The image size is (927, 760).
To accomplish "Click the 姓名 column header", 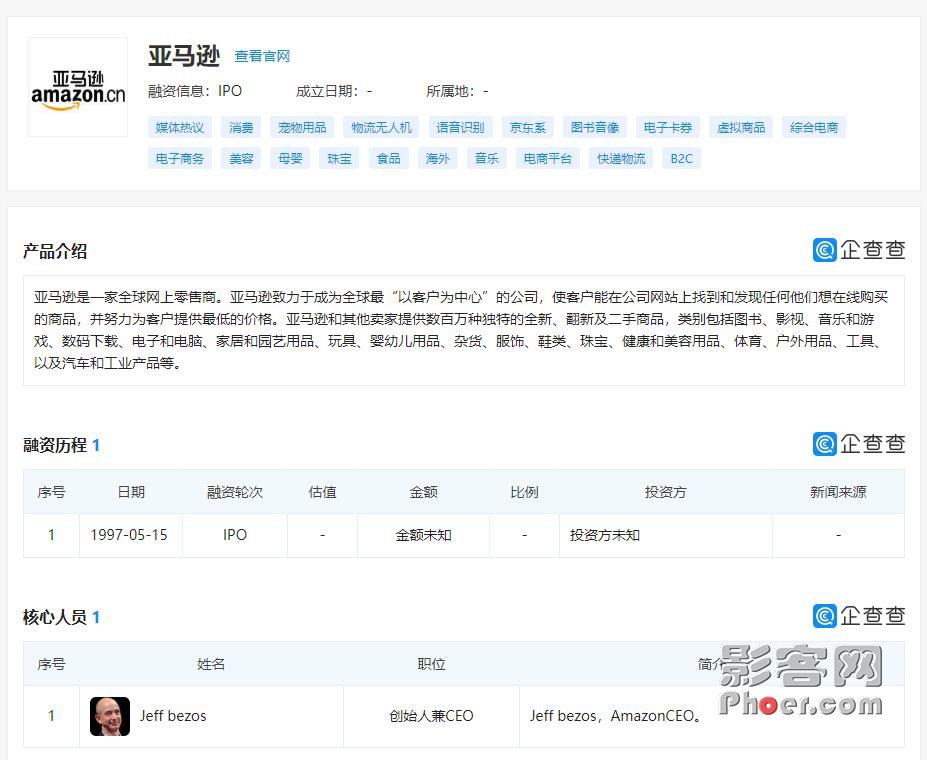I will pyautogui.click(x=211, y=664).
